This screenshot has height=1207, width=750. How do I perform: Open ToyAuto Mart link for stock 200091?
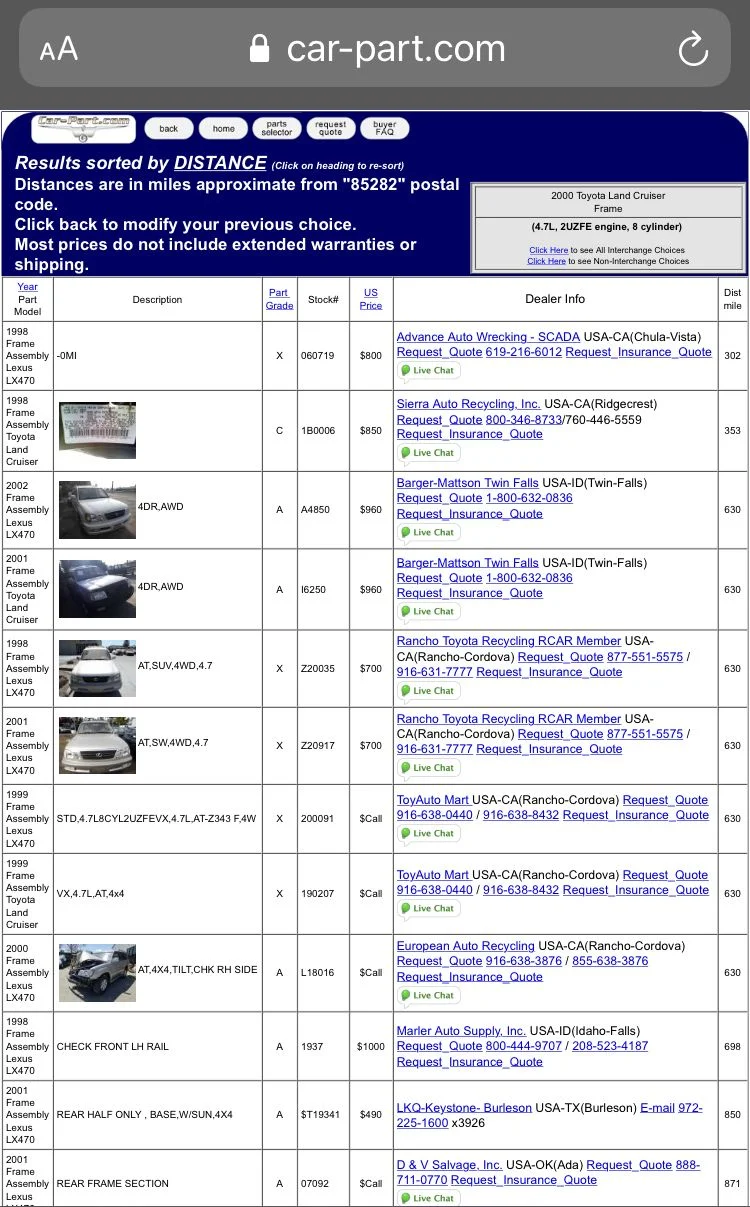coord(433,800)
